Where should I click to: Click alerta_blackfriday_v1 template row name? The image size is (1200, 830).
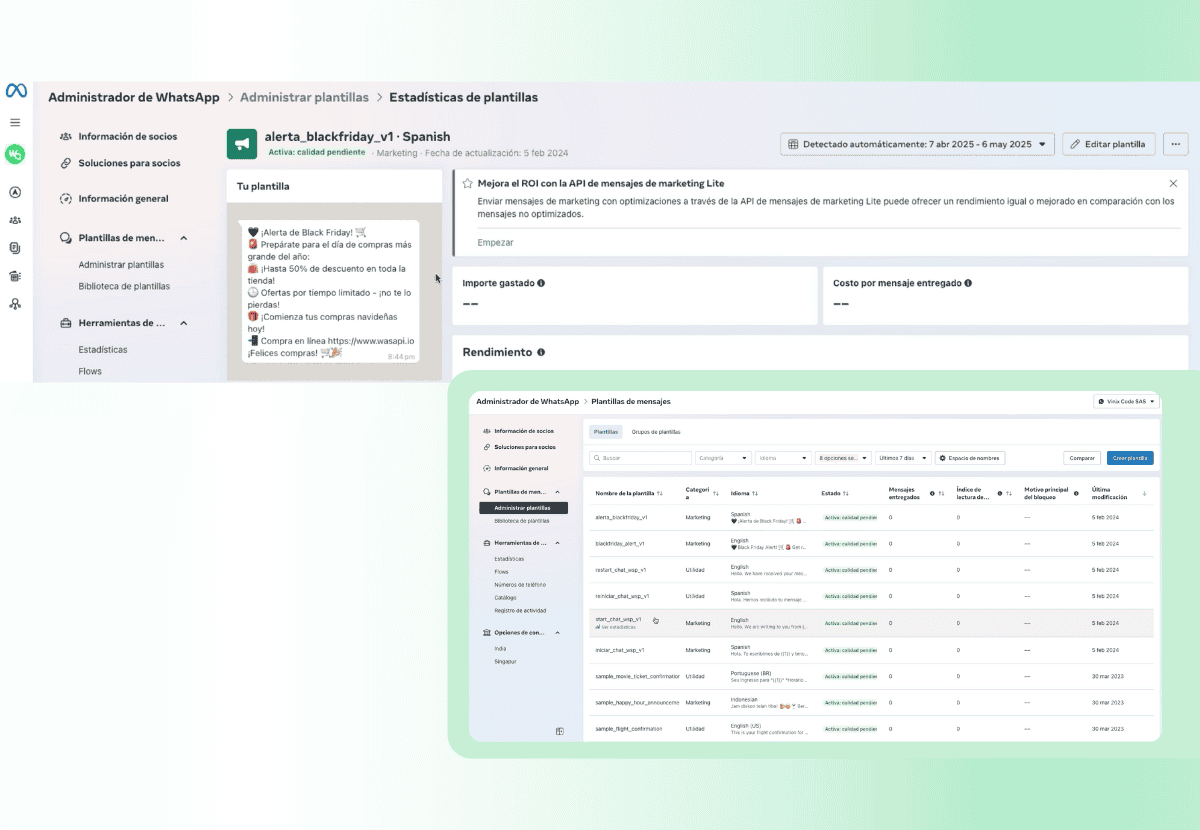[x=621, y=517]
